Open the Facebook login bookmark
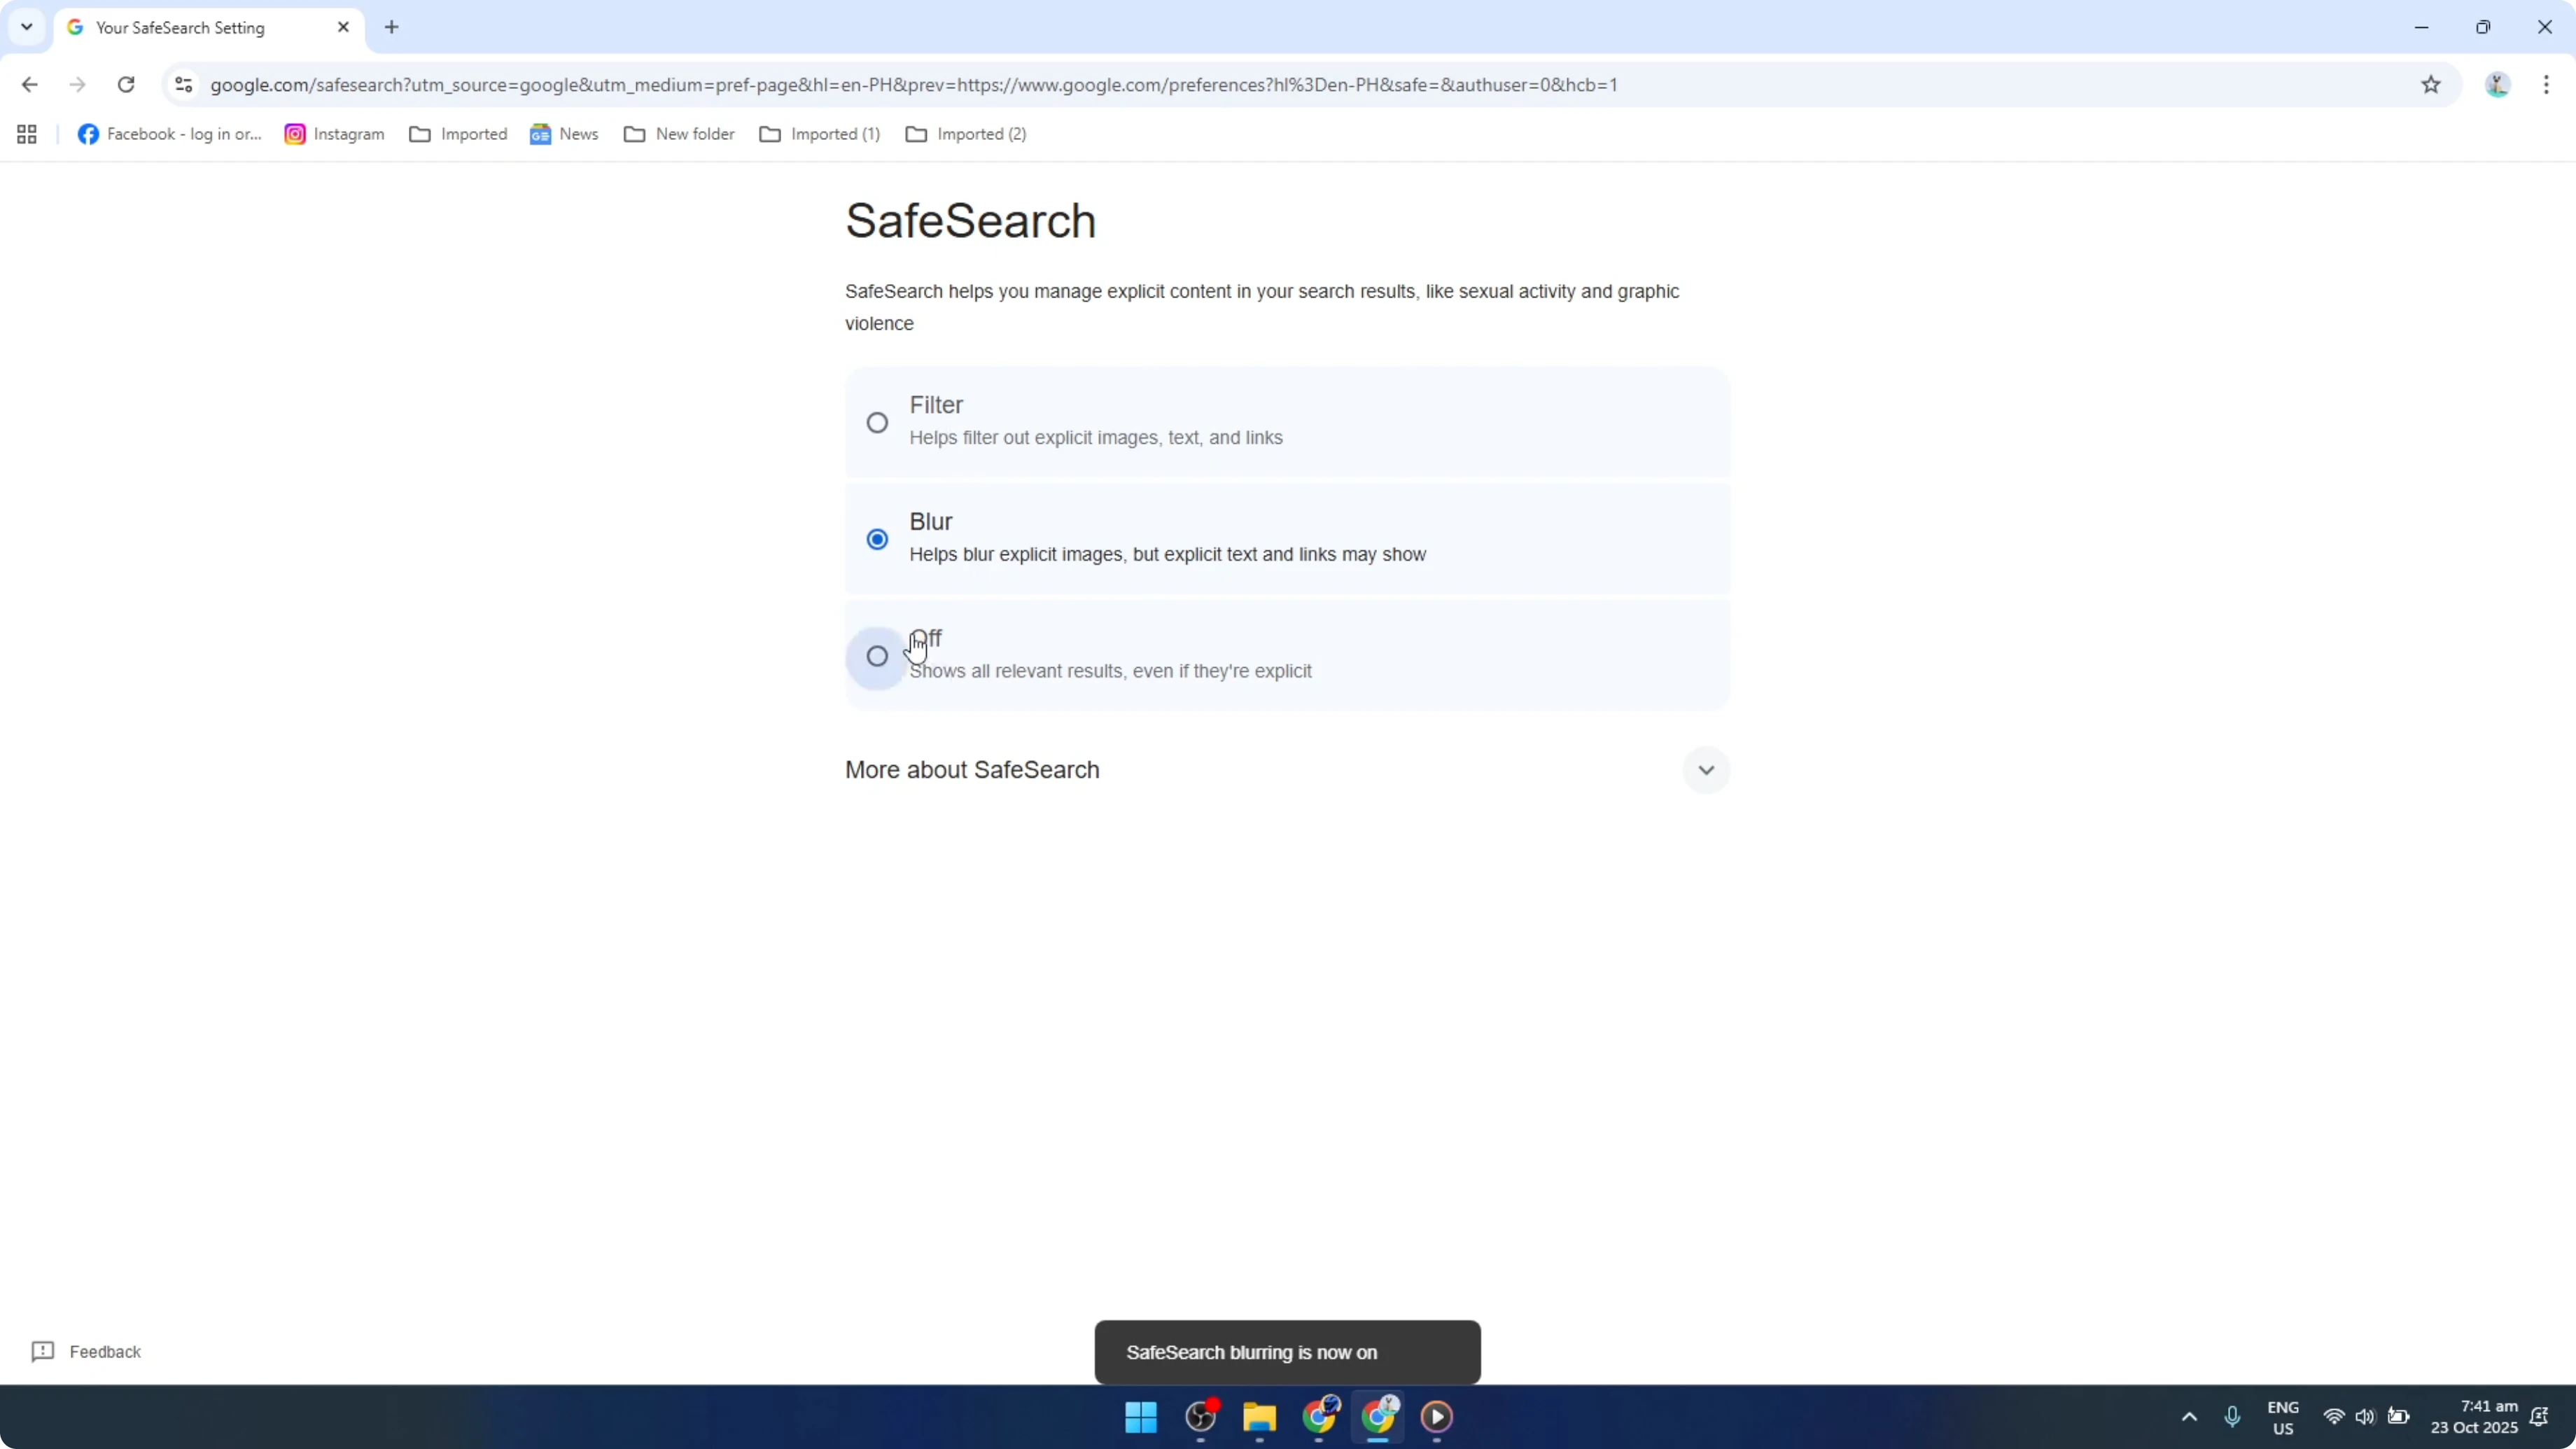Screen dimensions: 2576x1449 168,133
